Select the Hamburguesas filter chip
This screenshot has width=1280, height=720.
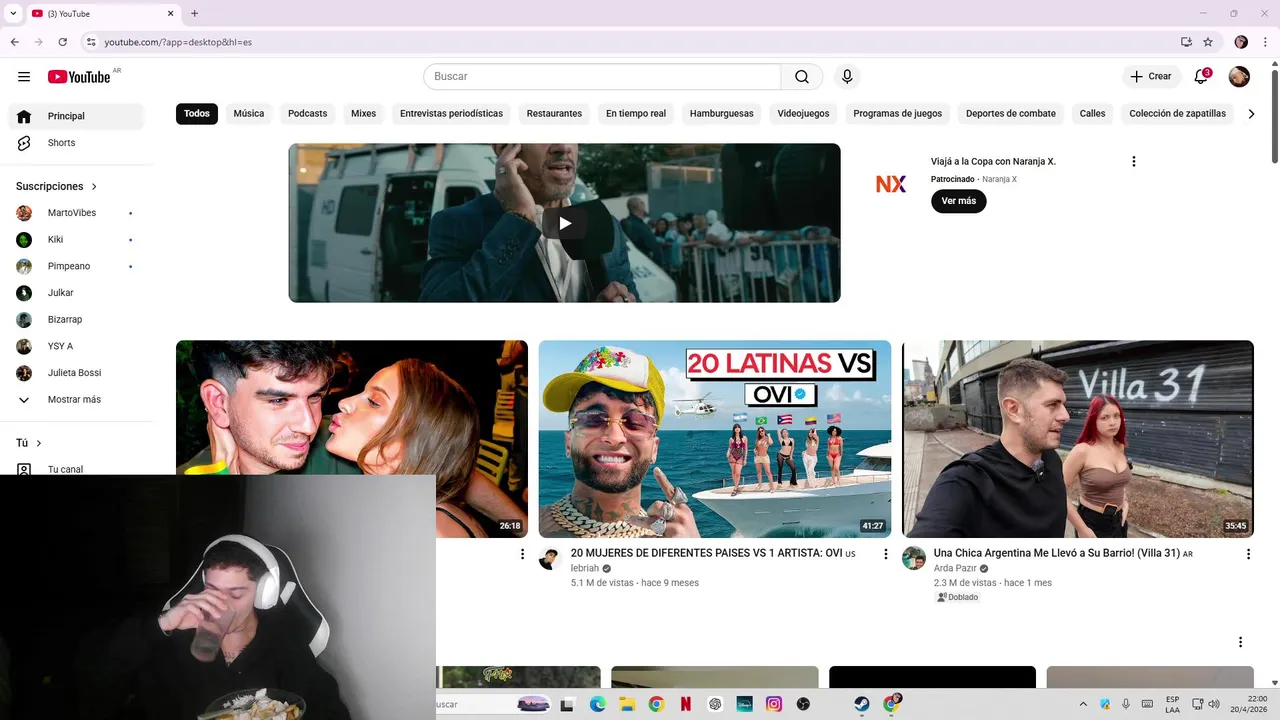click(x=721, y=113)
